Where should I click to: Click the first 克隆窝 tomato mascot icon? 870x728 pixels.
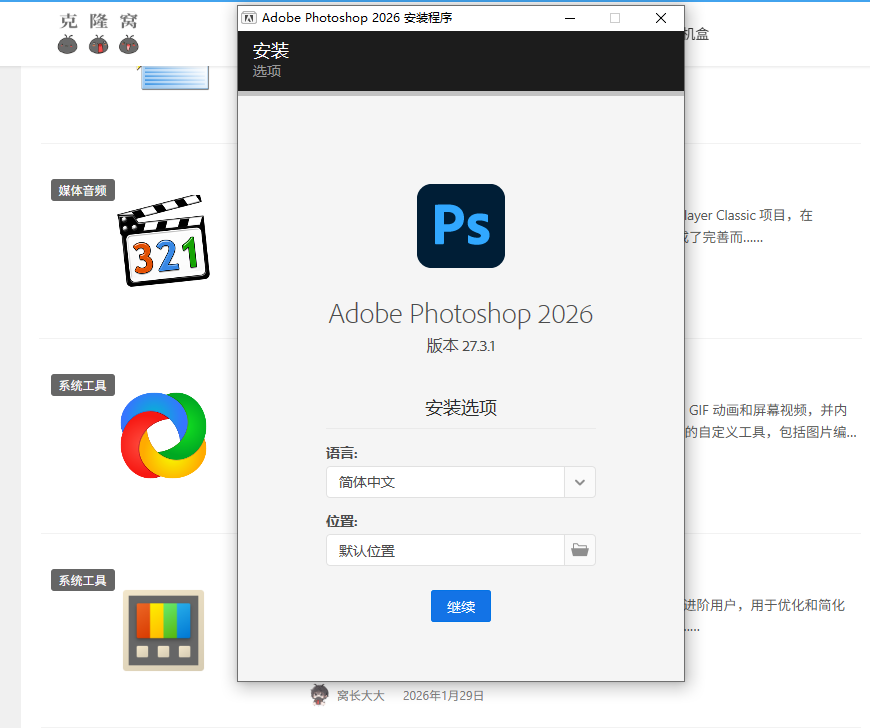pos(67,44)
